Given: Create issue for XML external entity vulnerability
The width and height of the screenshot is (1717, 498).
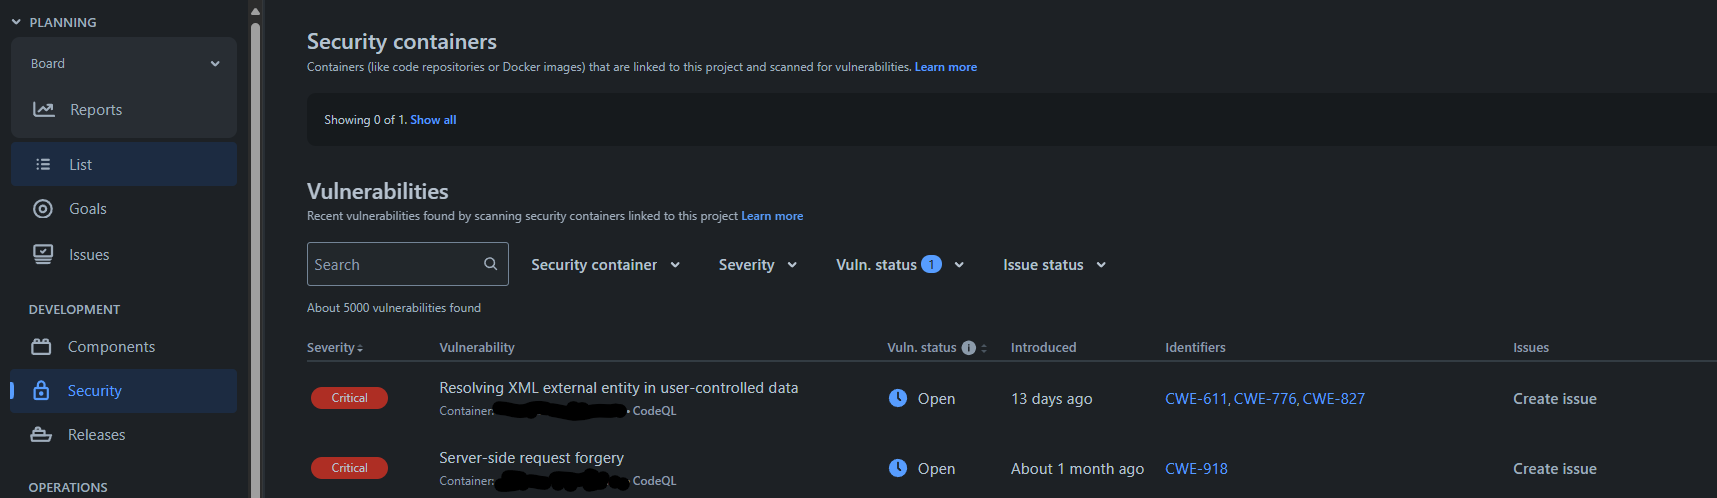Looking at the screenshot, I should tap(1555, 399).
